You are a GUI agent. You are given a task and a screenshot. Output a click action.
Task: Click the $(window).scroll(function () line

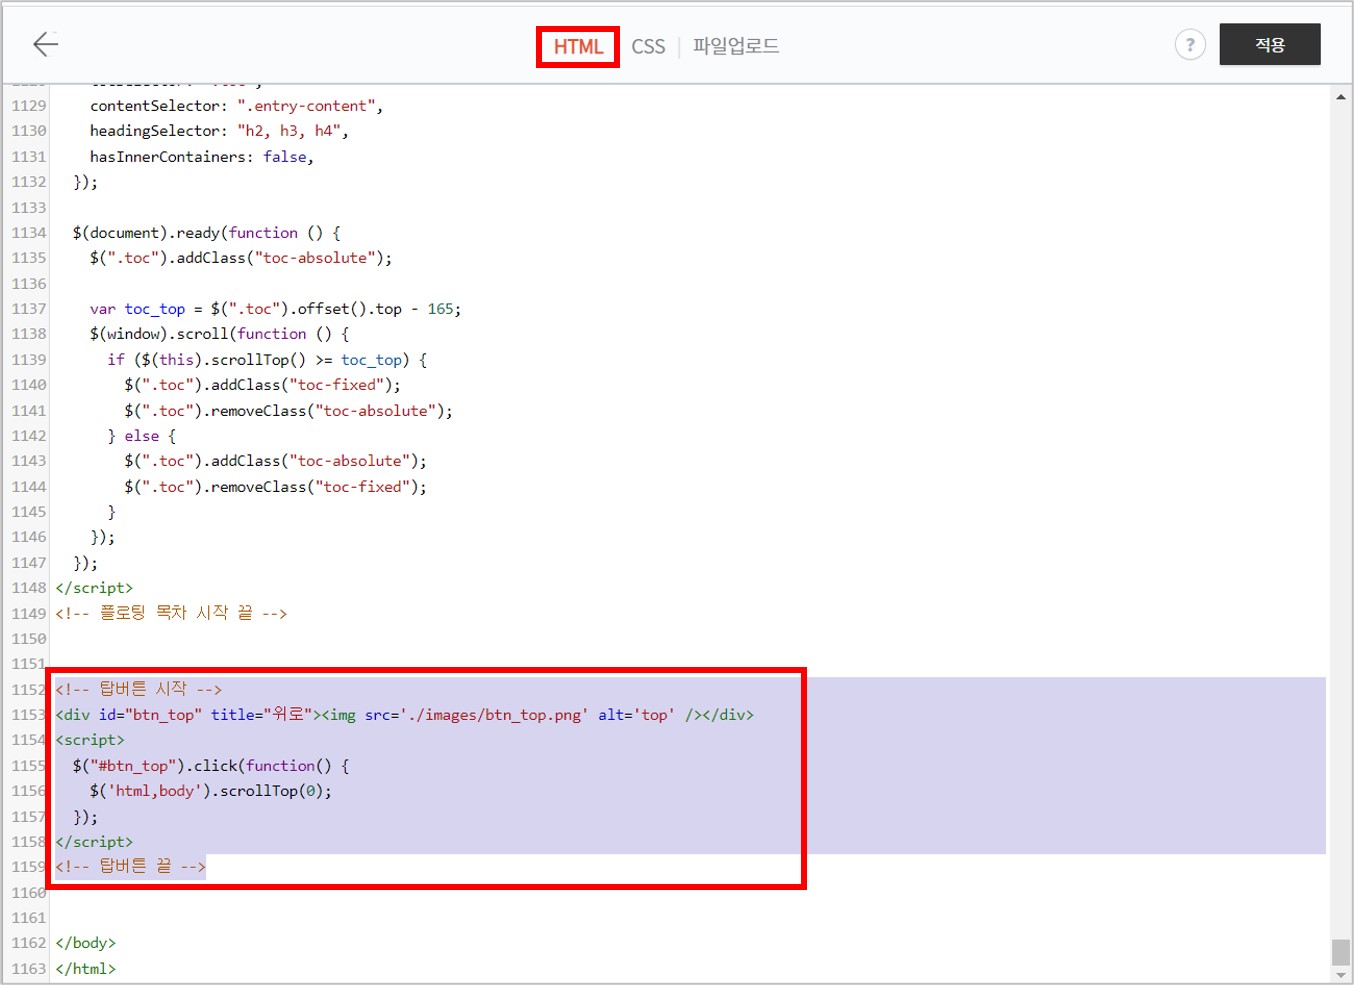pos(219,334)
